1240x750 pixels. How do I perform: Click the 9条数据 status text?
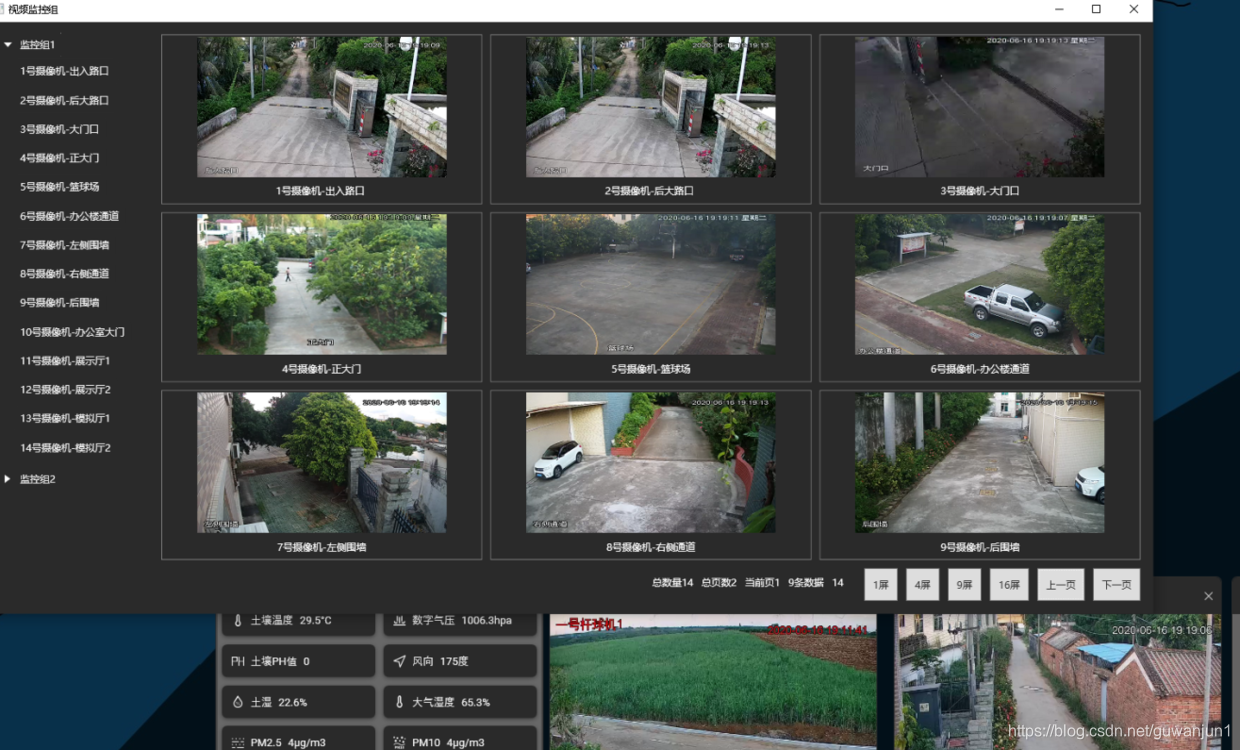pos(806,583)
